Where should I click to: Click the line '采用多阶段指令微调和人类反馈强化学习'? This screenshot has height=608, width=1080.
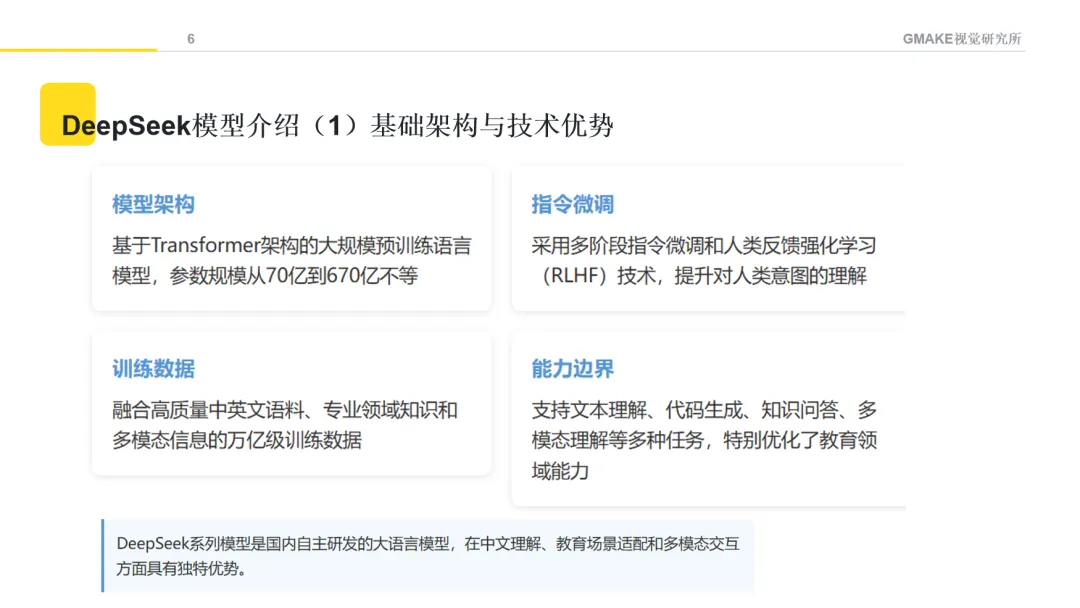704,245
